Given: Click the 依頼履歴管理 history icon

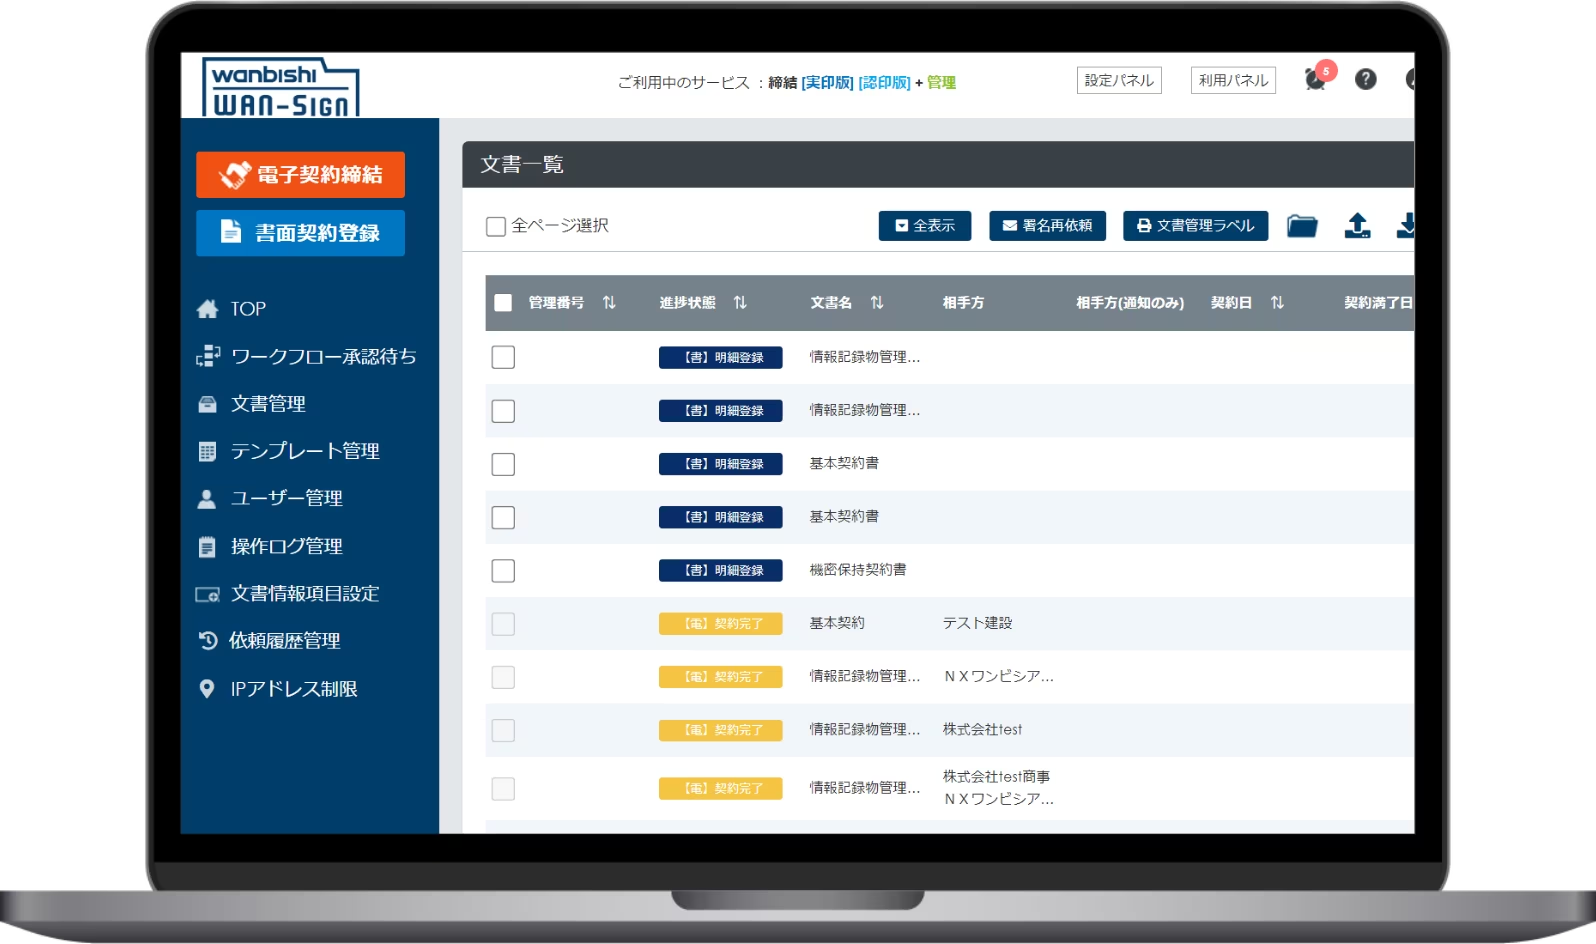Looking at the screenshot, I should 208,641.
